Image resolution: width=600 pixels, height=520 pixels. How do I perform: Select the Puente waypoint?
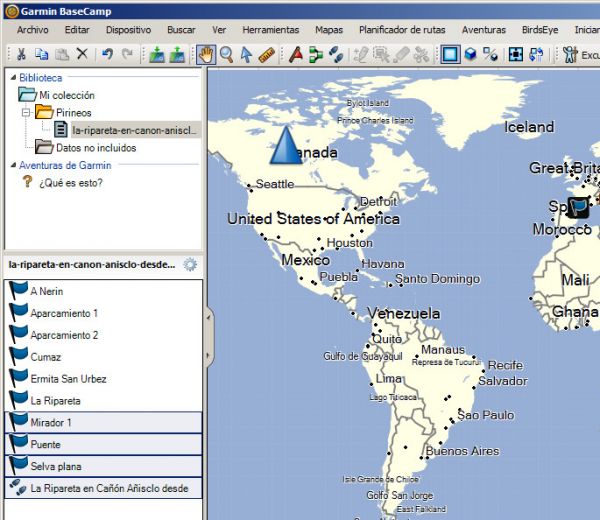[103, 445]
